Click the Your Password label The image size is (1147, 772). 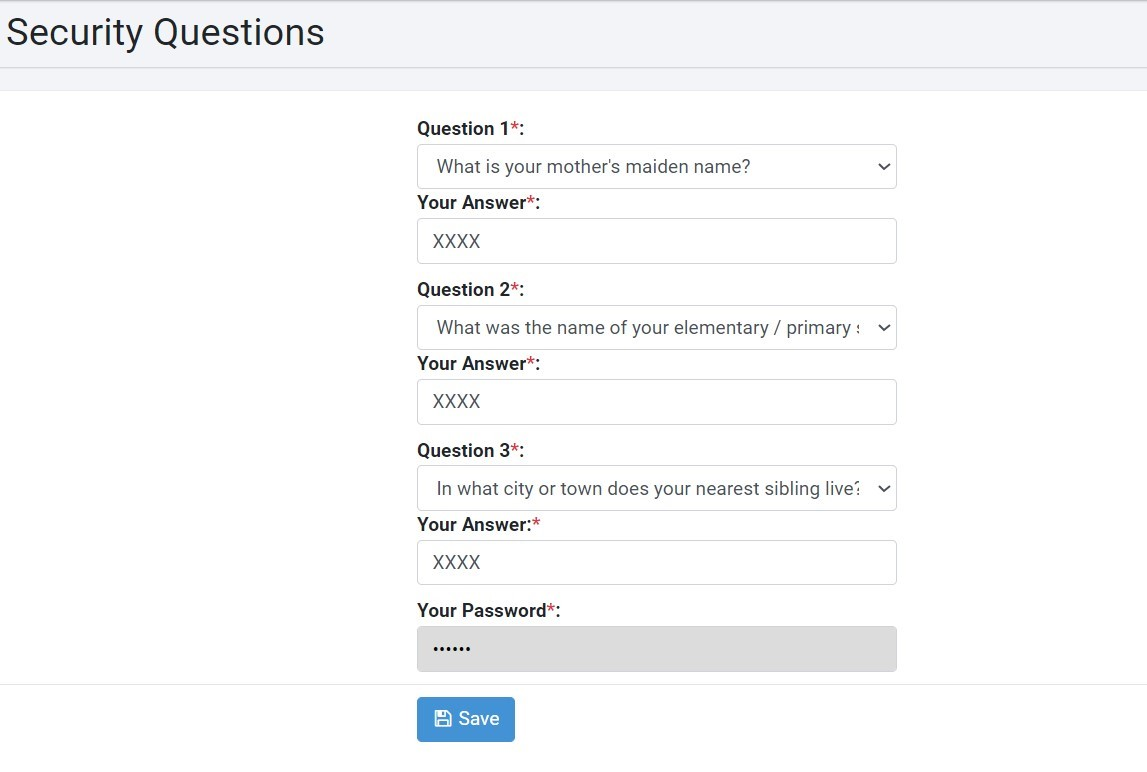point(489,610)
